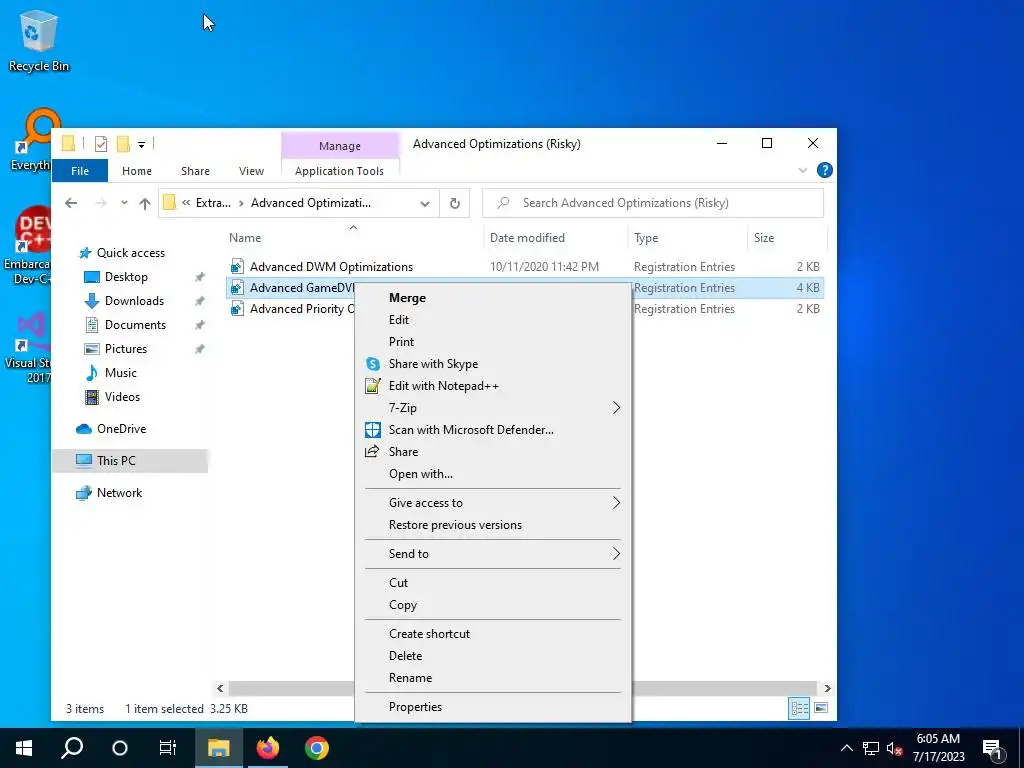Open the Windows Start menu
This screenshot has height=768, width=1024.
(24, 748)
